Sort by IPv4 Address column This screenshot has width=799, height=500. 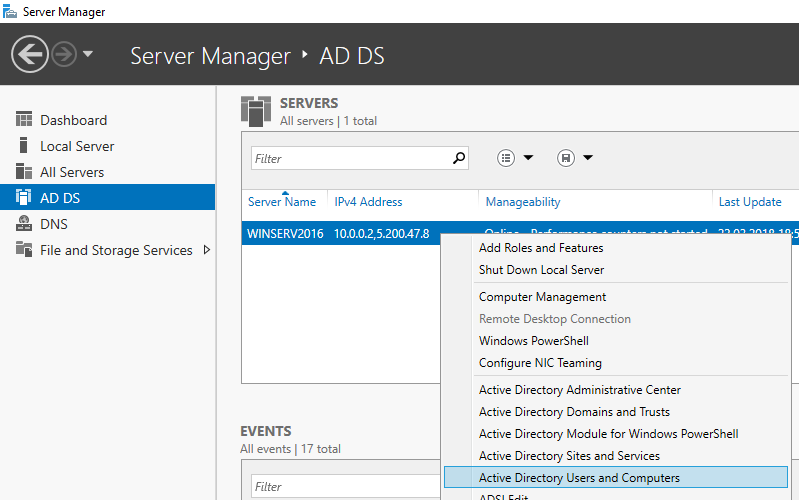(368, 202)
